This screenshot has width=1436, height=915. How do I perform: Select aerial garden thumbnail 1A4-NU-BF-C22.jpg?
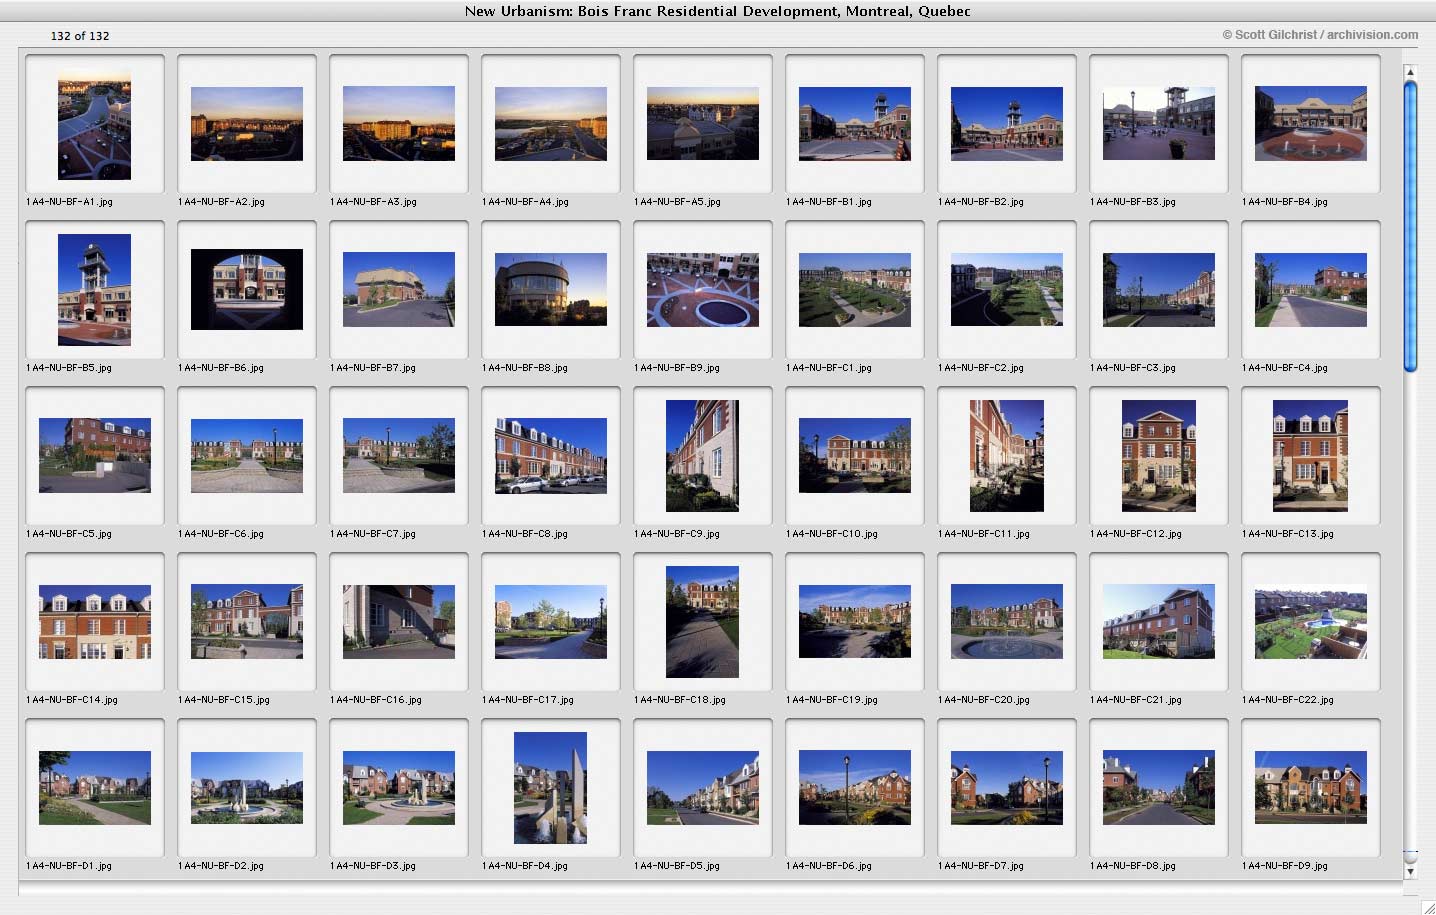tap(1311, 622)
